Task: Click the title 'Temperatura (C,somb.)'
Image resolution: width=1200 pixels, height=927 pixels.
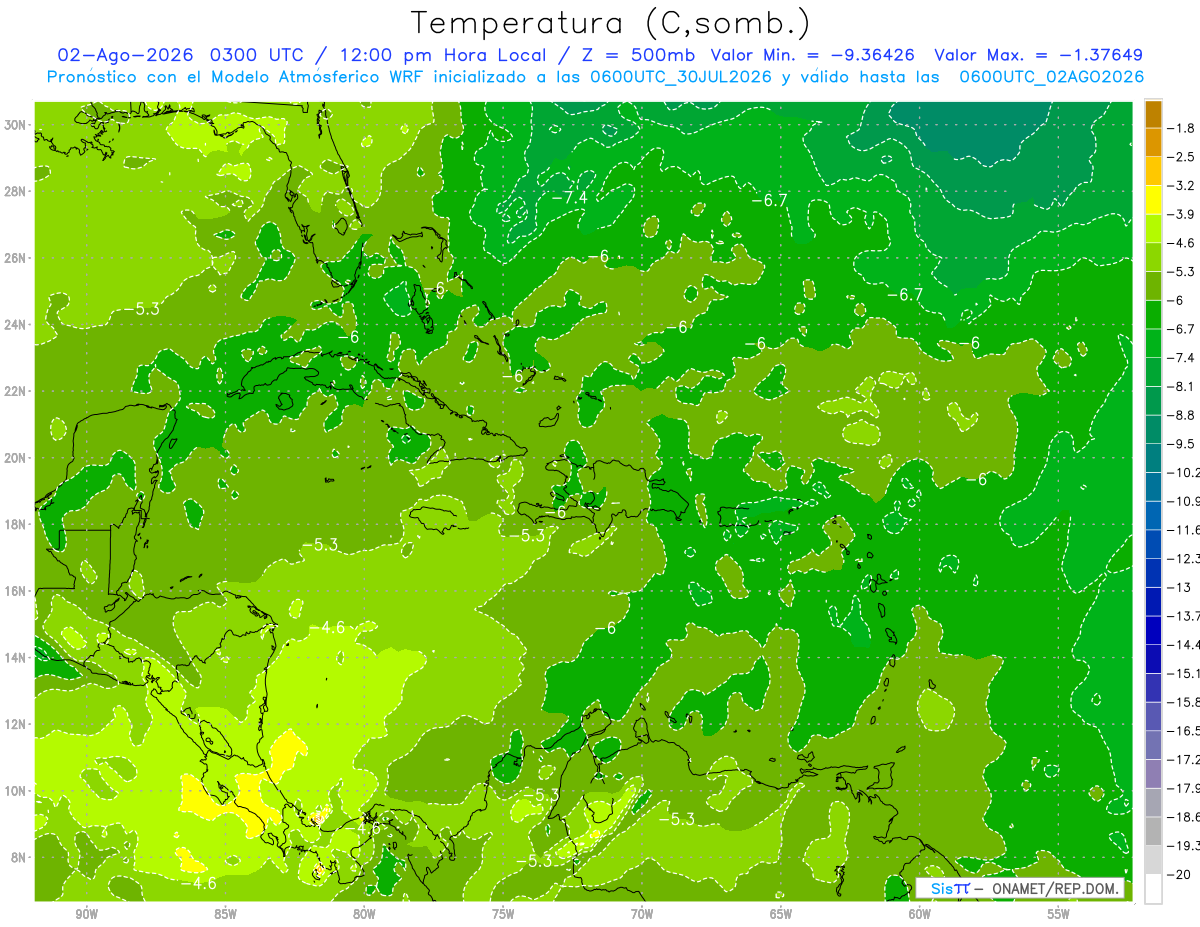Action: 610,23
